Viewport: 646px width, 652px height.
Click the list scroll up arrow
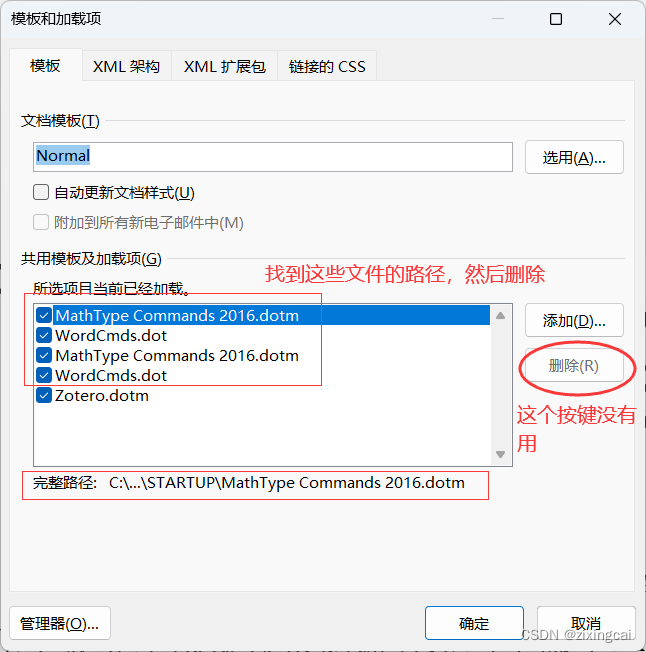(x=501, y=316)
